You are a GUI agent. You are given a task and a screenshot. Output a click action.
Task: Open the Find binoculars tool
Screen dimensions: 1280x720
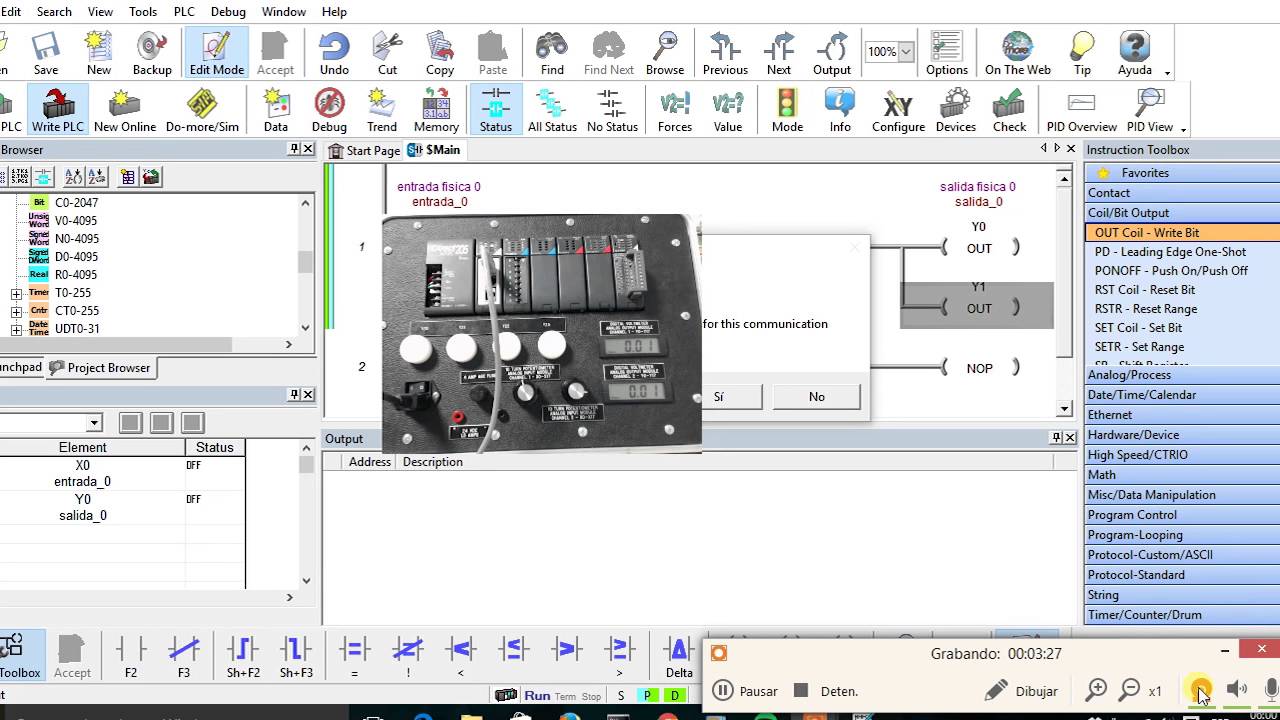(x=552, y=53)
